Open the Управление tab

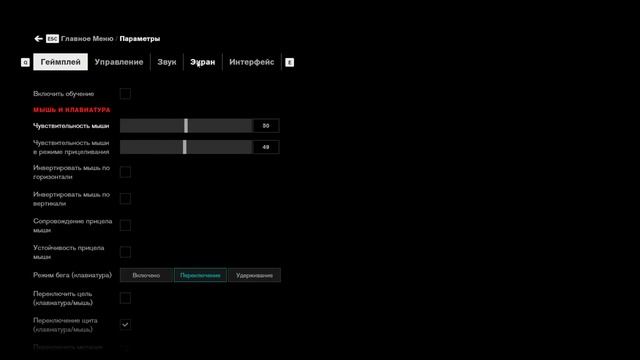tap(119, 62)
